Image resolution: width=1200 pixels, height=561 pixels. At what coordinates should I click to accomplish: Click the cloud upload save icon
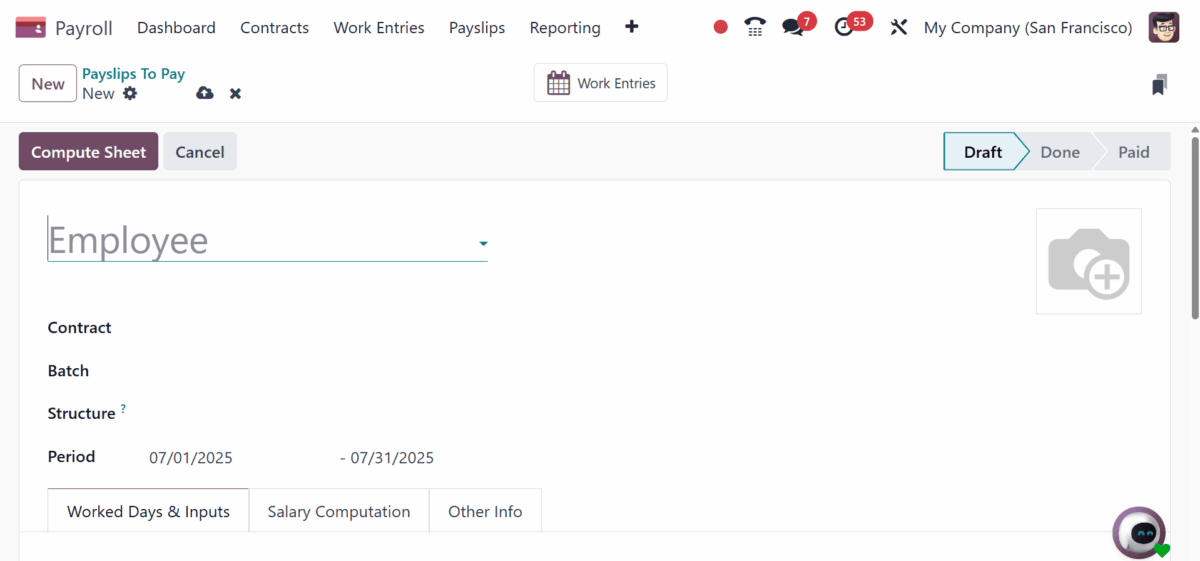coord(205,93)
